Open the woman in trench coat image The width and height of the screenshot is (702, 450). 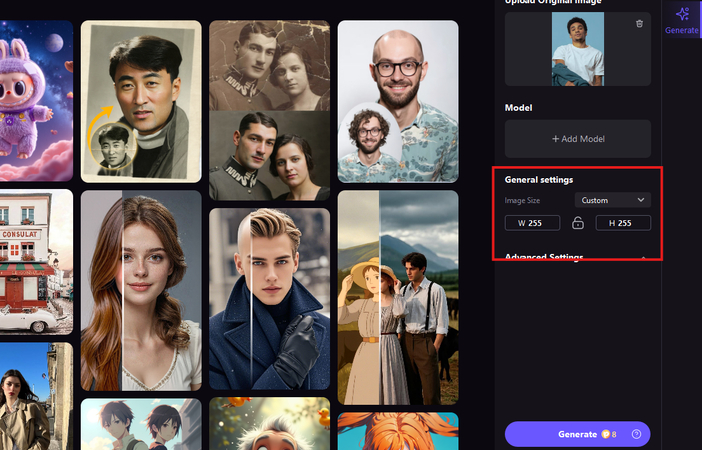pyautogui.click(x=36, y=396)
